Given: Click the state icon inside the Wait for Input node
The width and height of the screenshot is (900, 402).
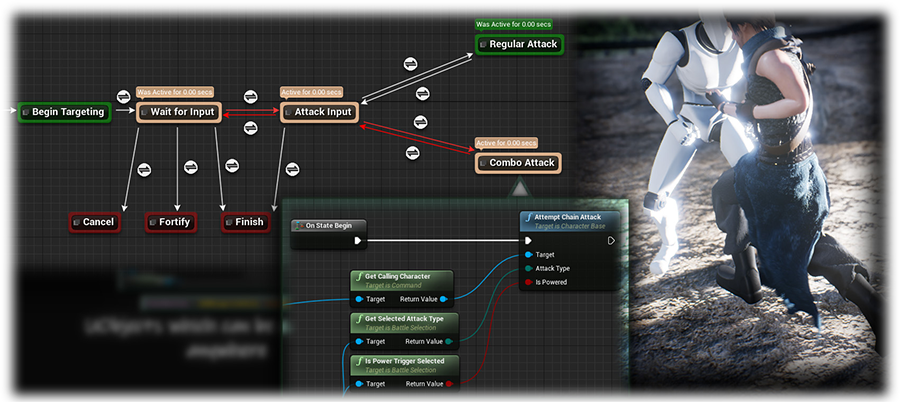Looking at the screenshot, I should (x=145, y=112).
